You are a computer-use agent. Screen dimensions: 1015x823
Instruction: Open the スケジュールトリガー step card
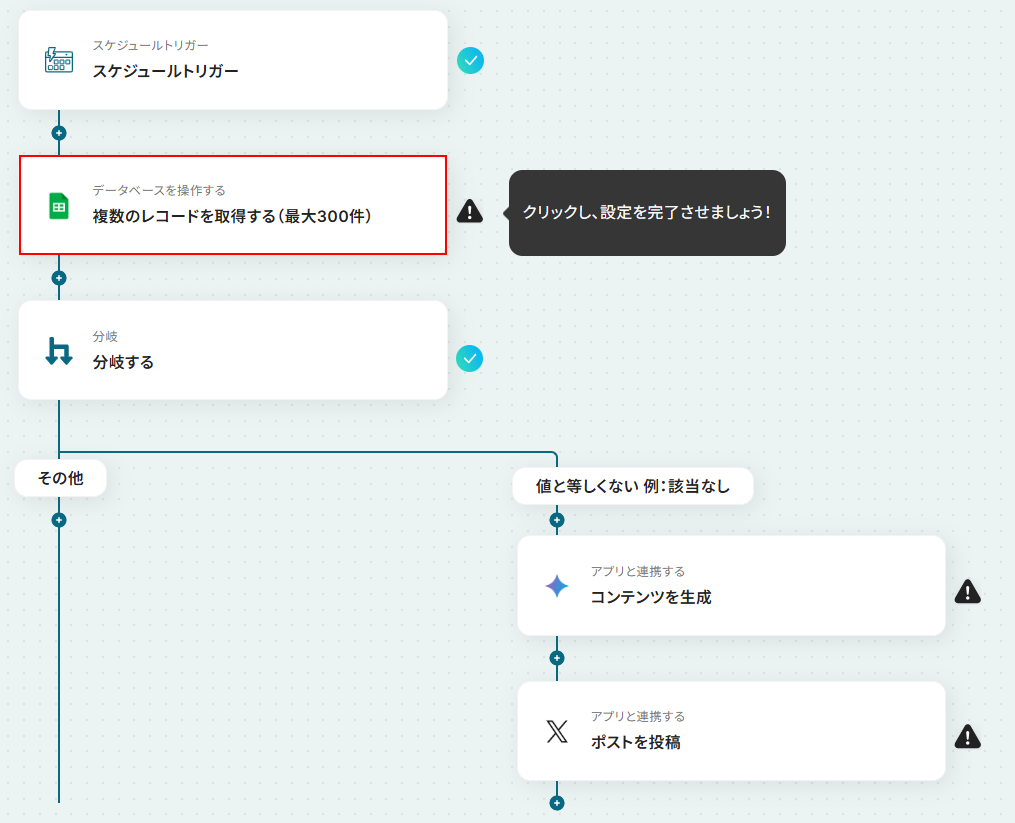(x=233, y=60)
